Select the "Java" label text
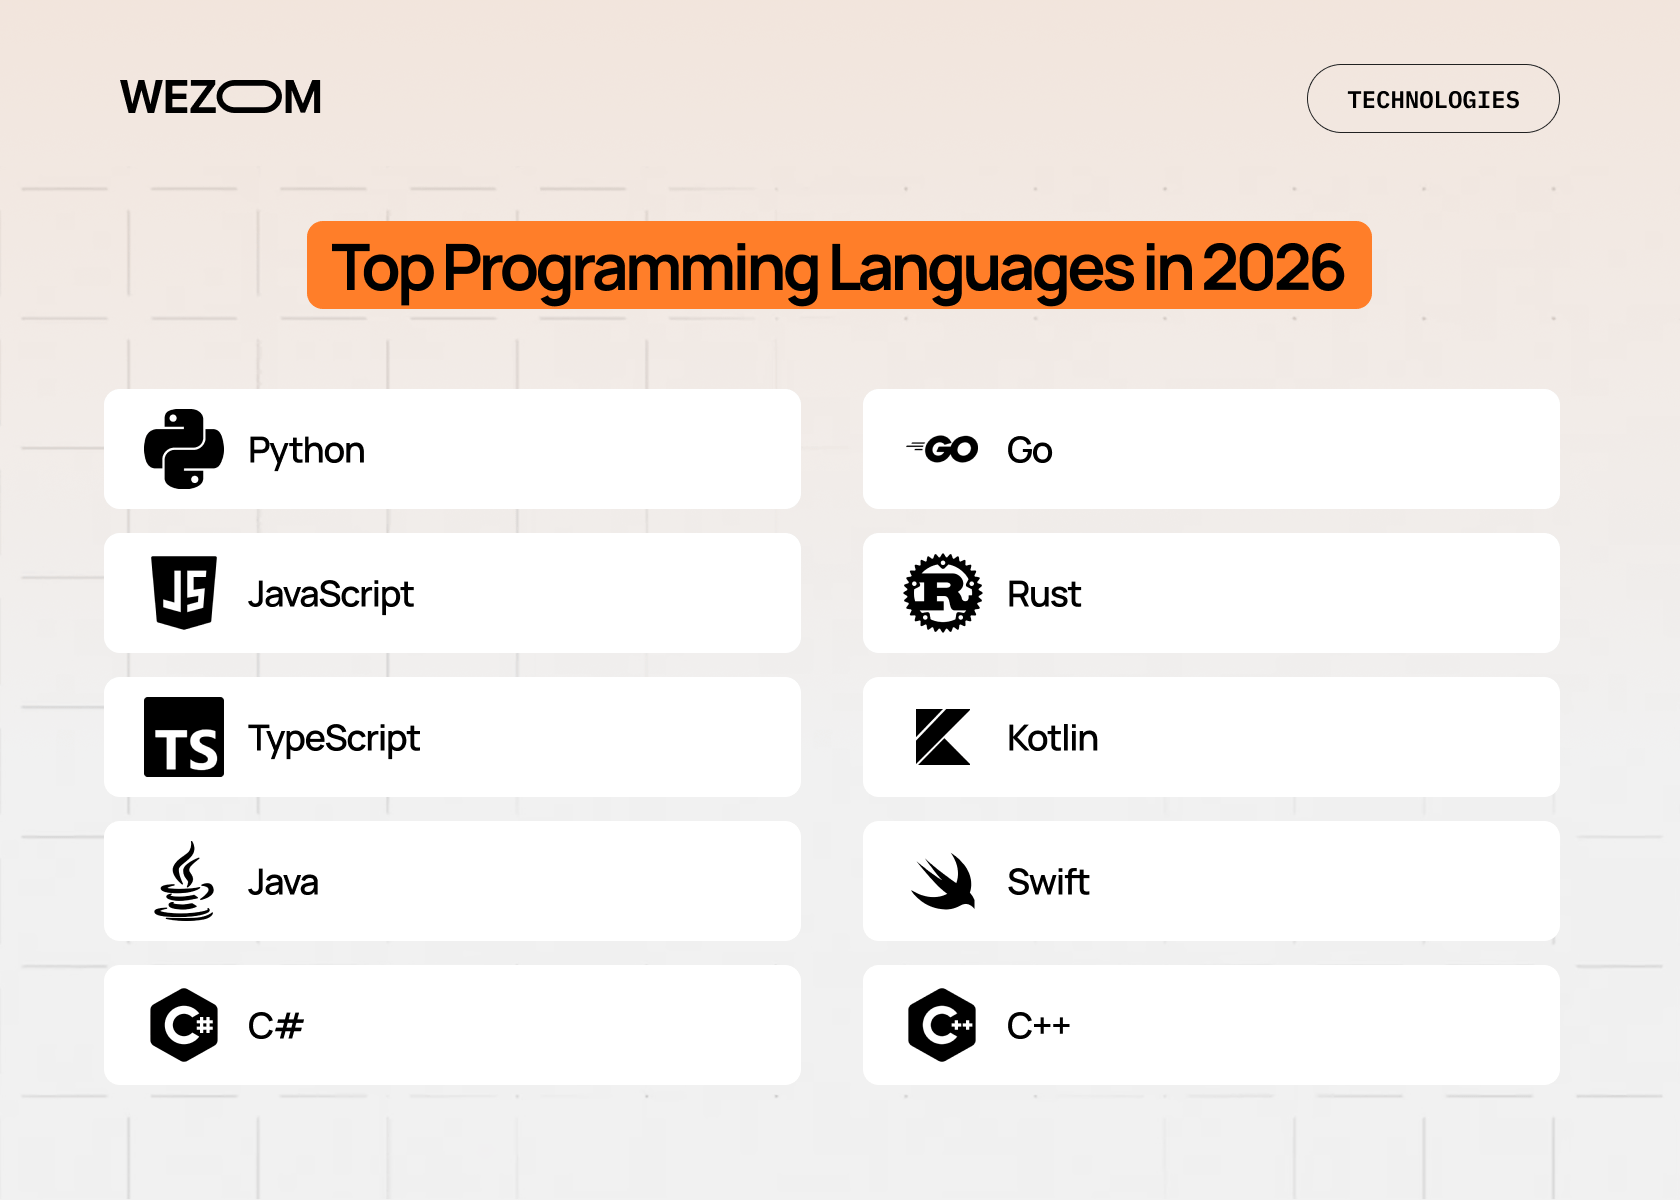 (x=283, y=882)
